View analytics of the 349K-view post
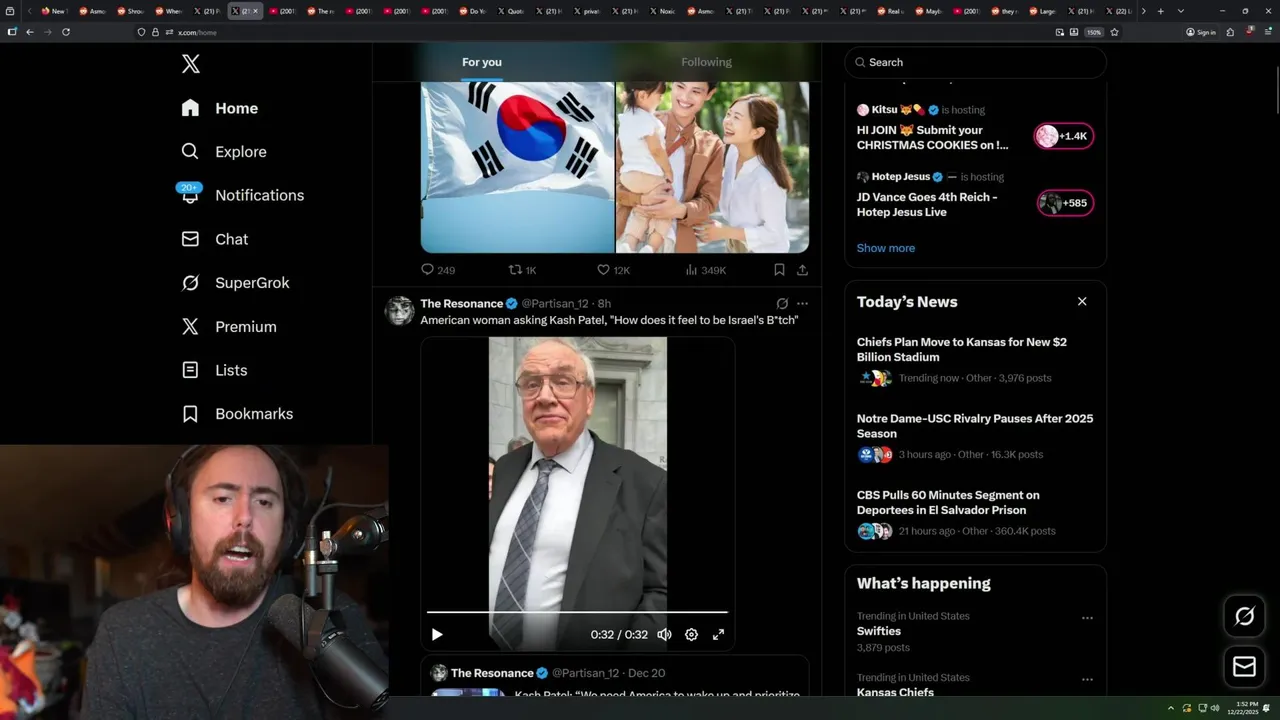The image size is (1280, 720). (x=705, y=270)
